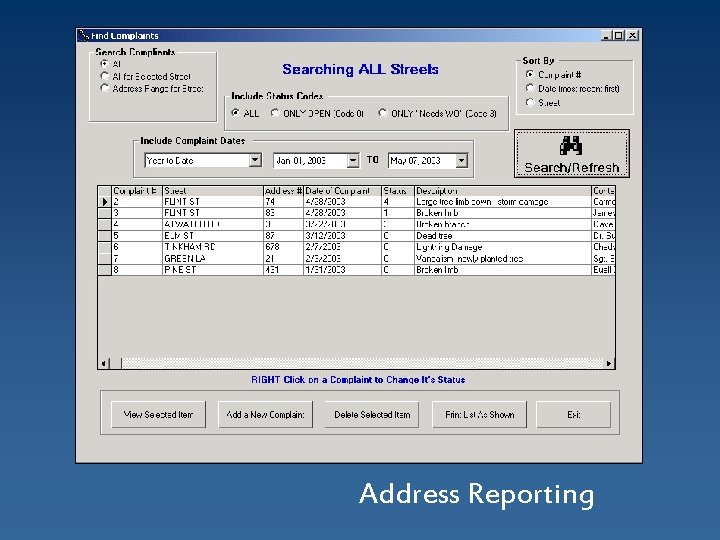The image size is (720, 540).
Task: Click the Address # column header
Action: (x=283, y=191)
